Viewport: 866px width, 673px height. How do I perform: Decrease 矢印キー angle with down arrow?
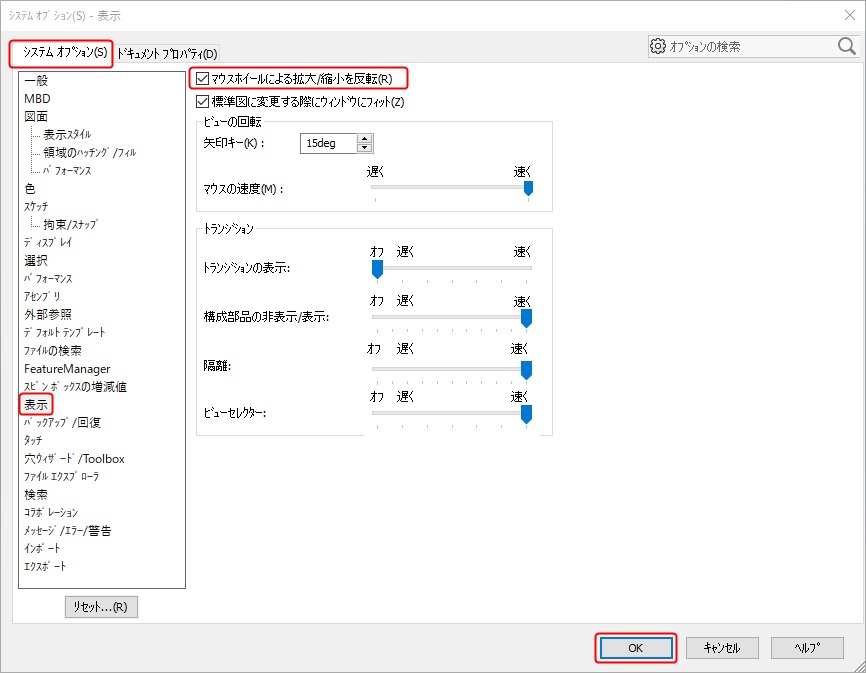365,148
